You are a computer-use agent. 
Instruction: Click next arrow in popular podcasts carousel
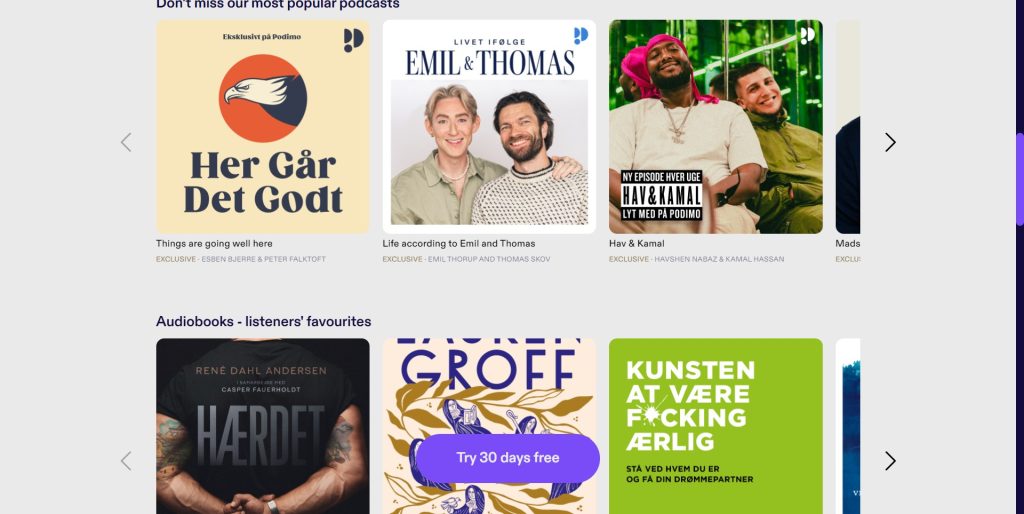890,142
